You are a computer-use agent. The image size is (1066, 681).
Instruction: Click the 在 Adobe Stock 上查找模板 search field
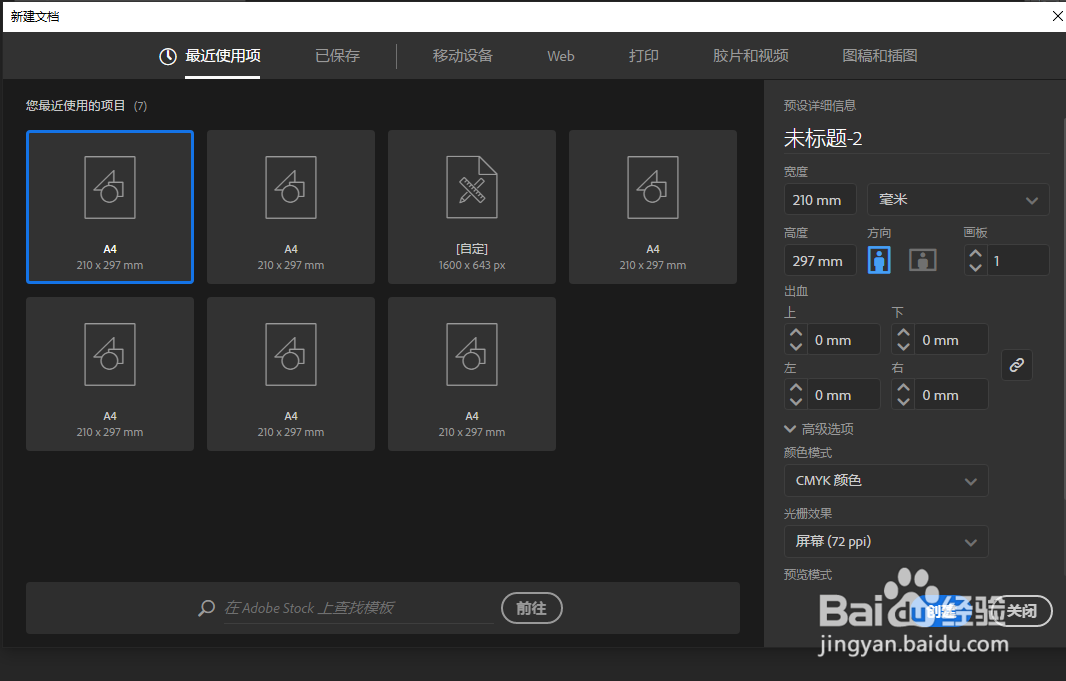[358, 608]
